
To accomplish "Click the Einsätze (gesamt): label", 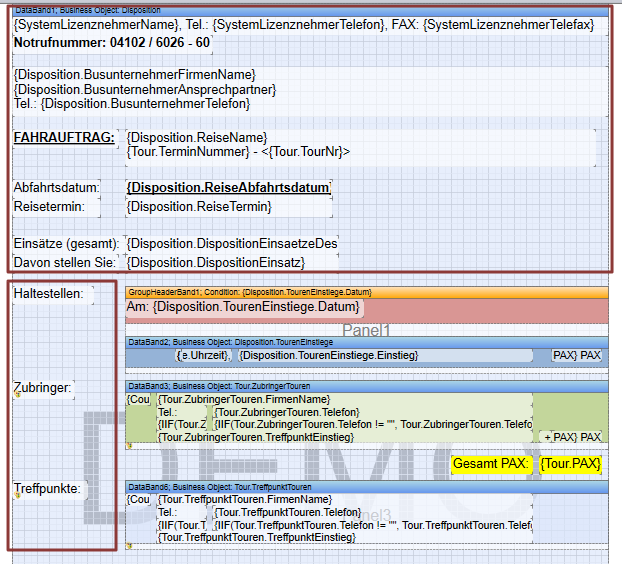I will [x=66, y=244].
